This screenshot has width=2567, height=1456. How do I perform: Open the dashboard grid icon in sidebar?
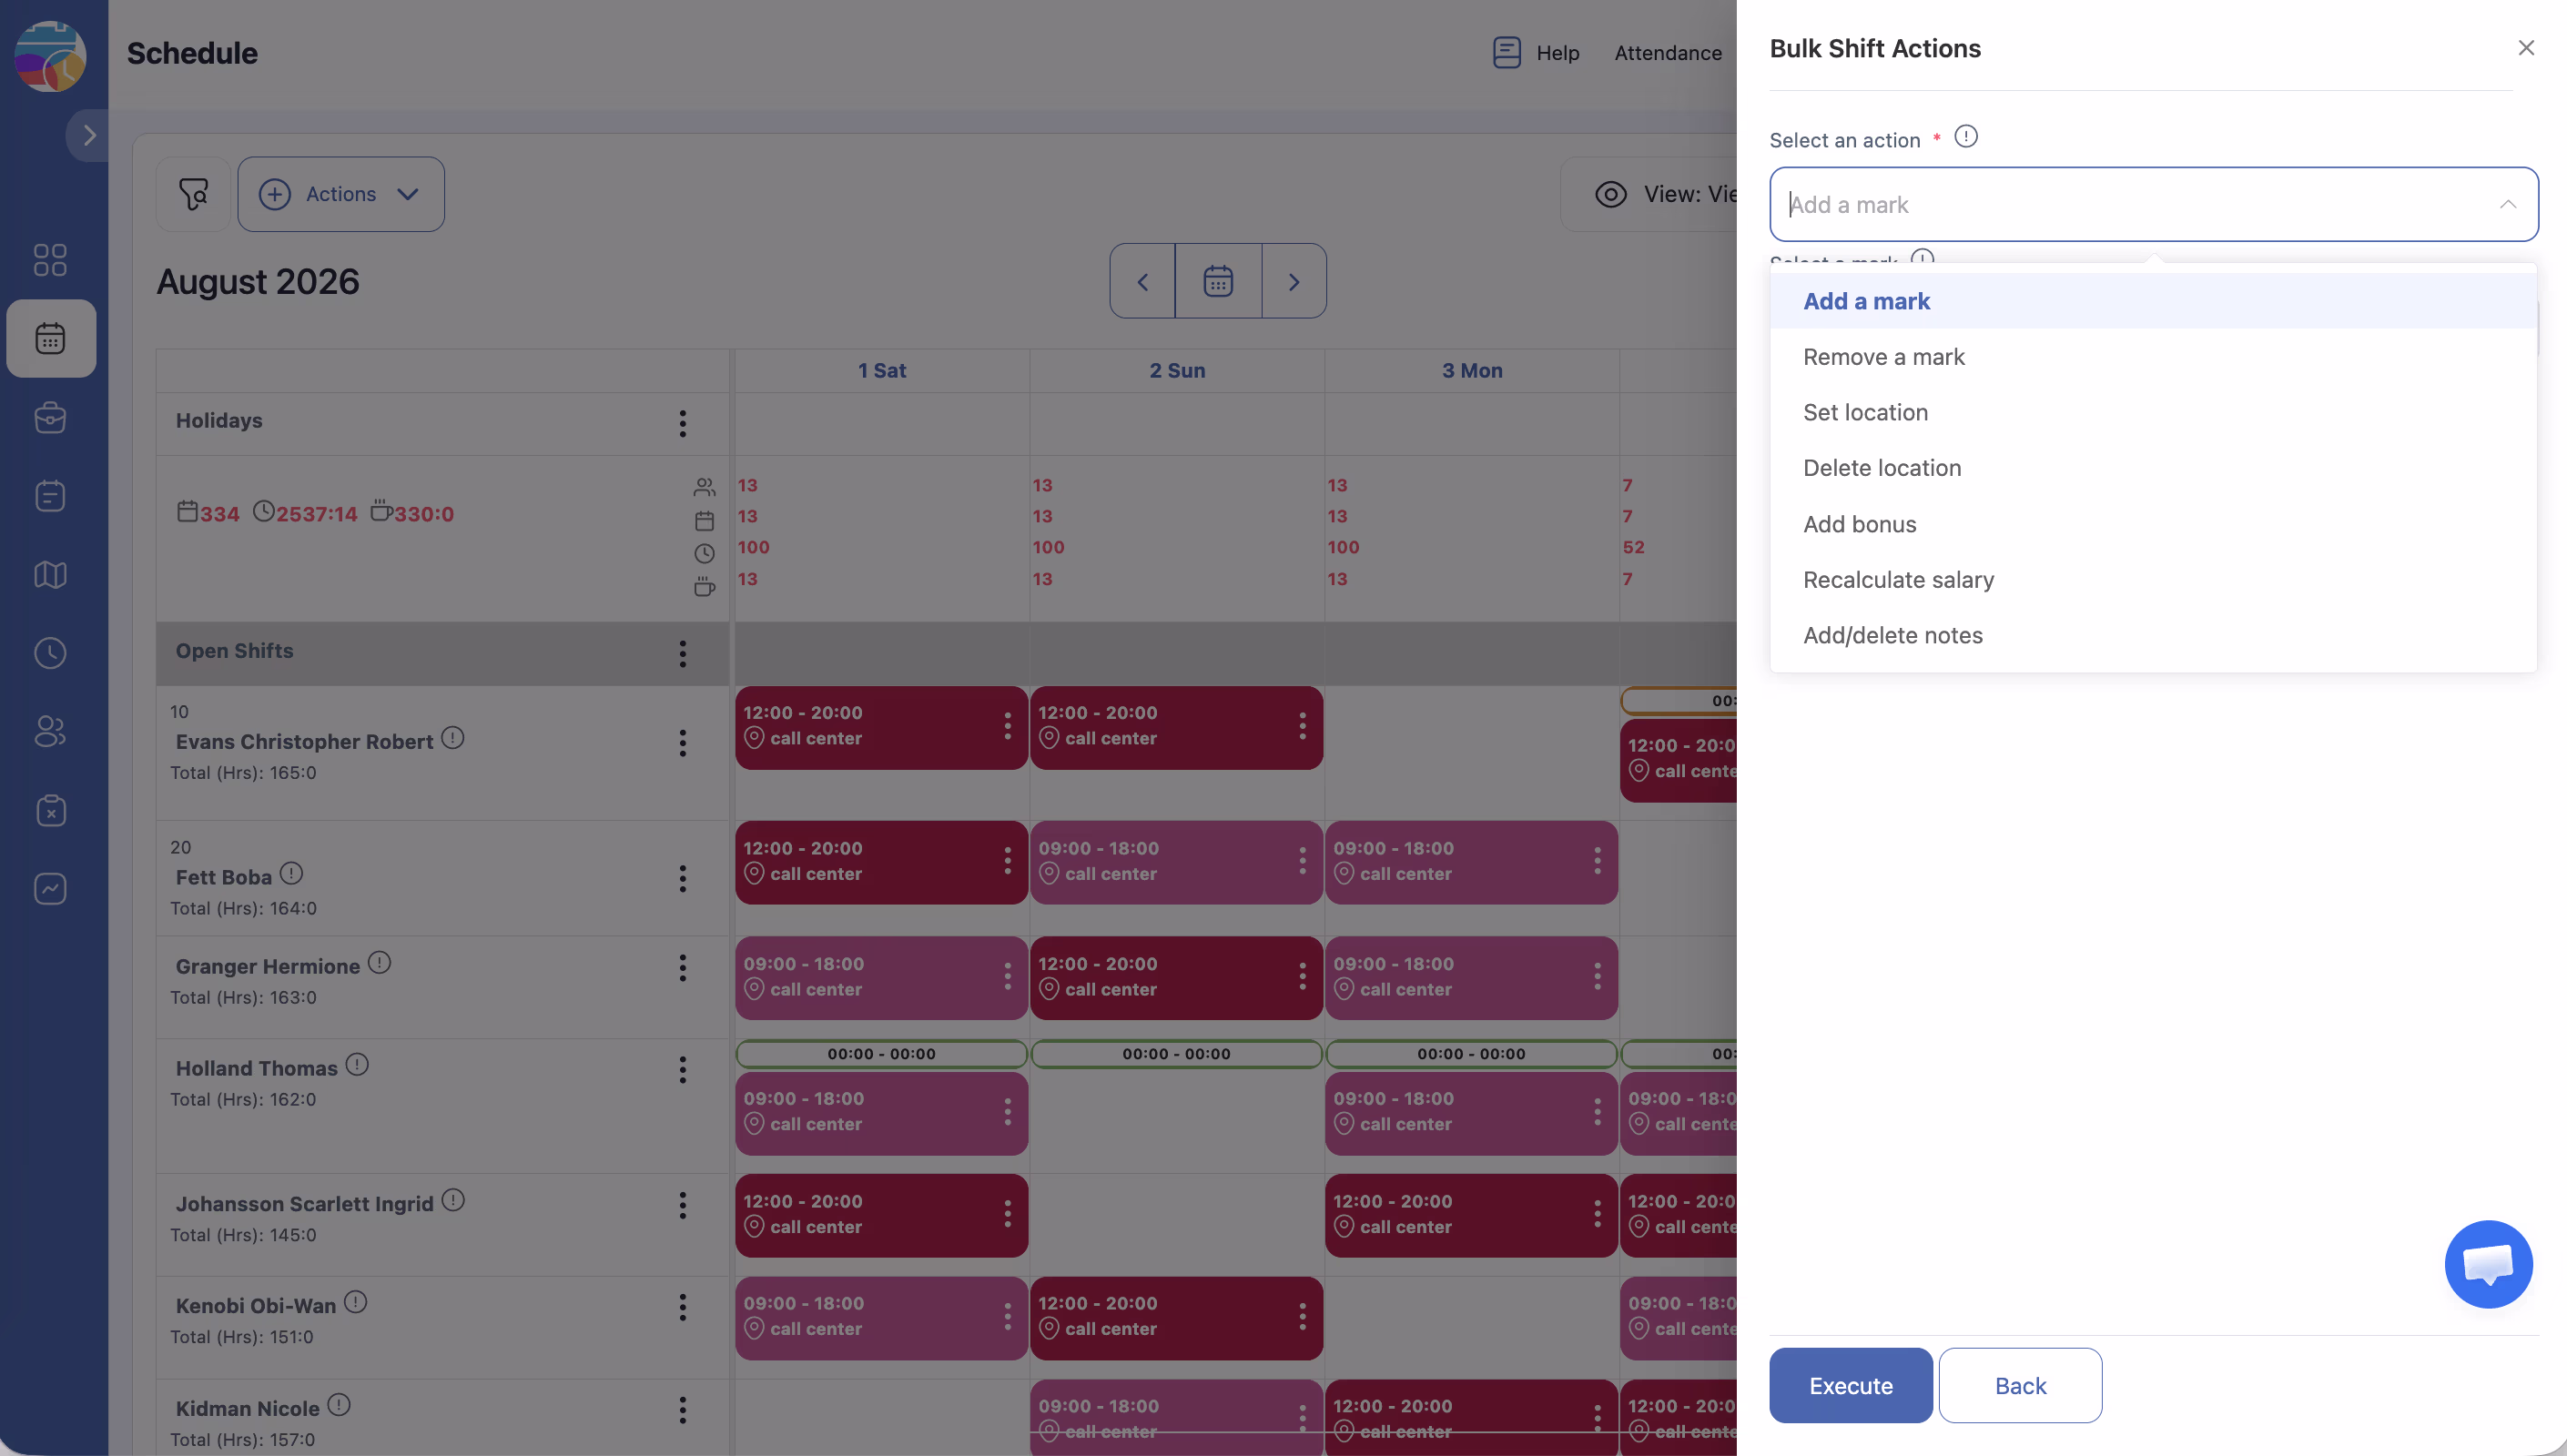pos(50,260)
